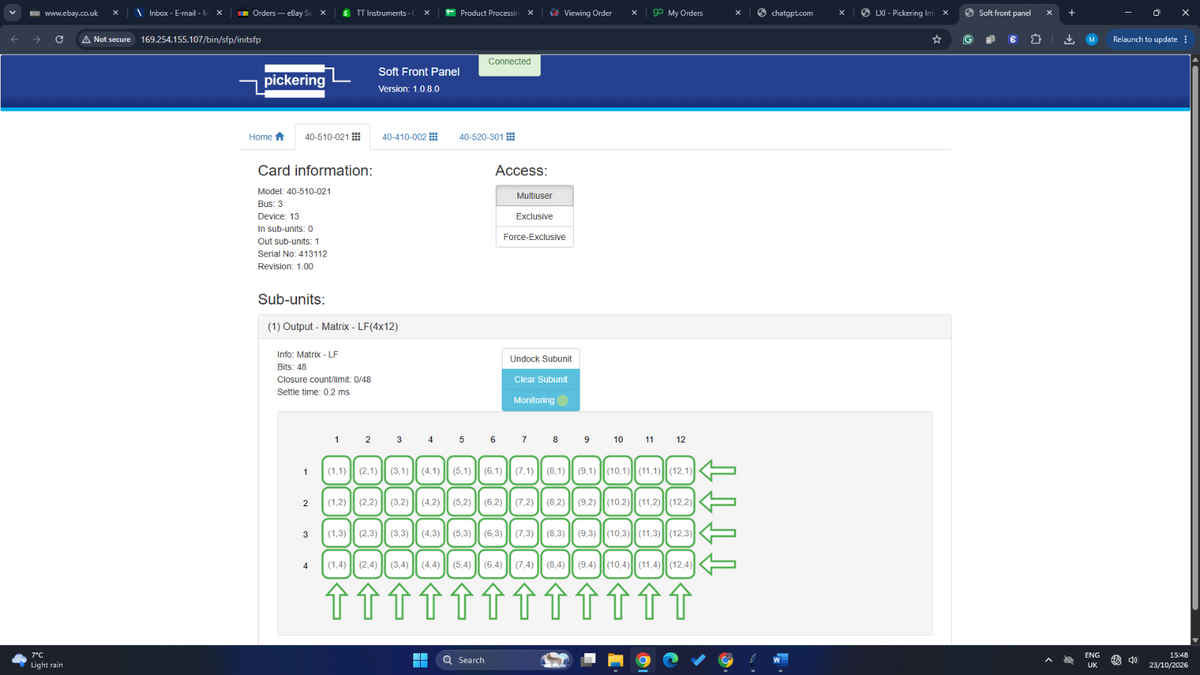
Task: Open the Chrome downloads icon
Action: click(x=1068, y=39)
